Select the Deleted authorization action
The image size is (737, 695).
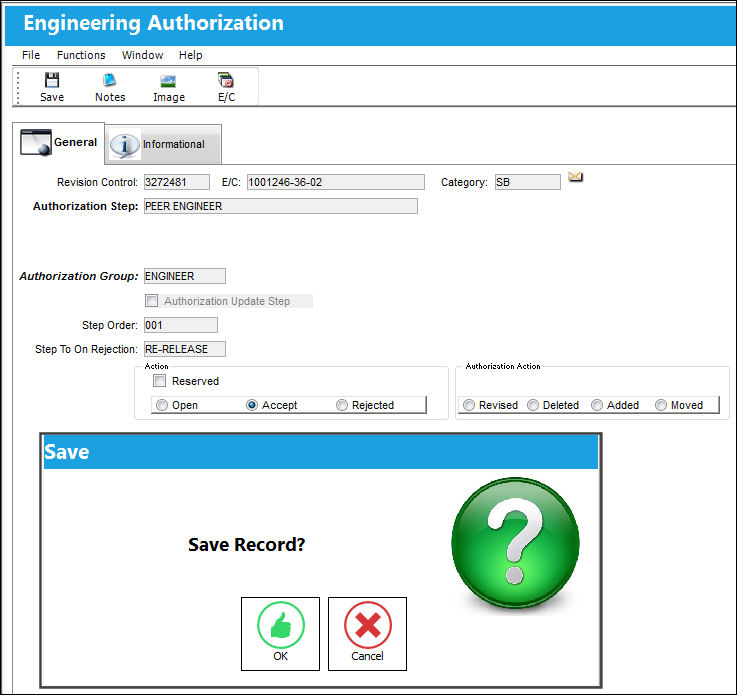(x=533, y=405)
